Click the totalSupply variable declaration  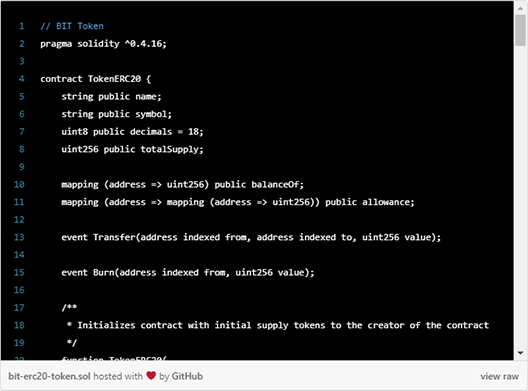(x=132, y=149)
